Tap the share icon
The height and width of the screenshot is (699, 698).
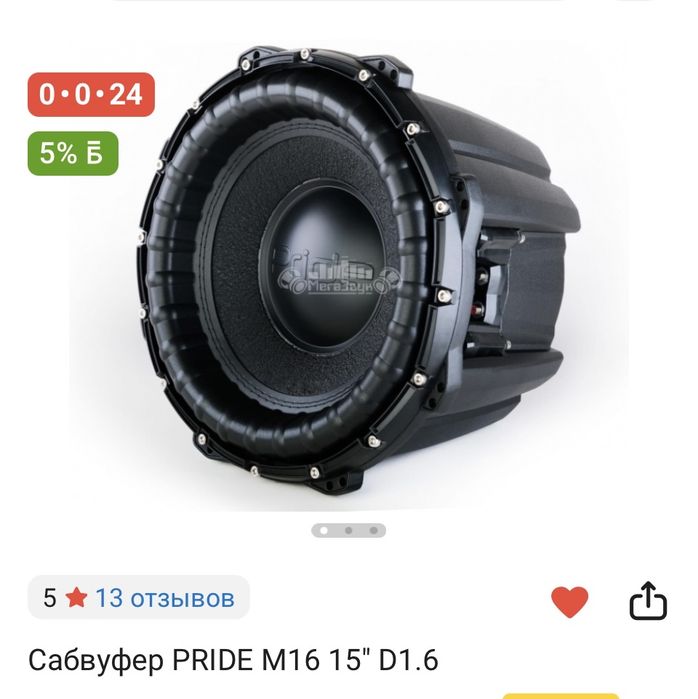[x=648, y=600]
